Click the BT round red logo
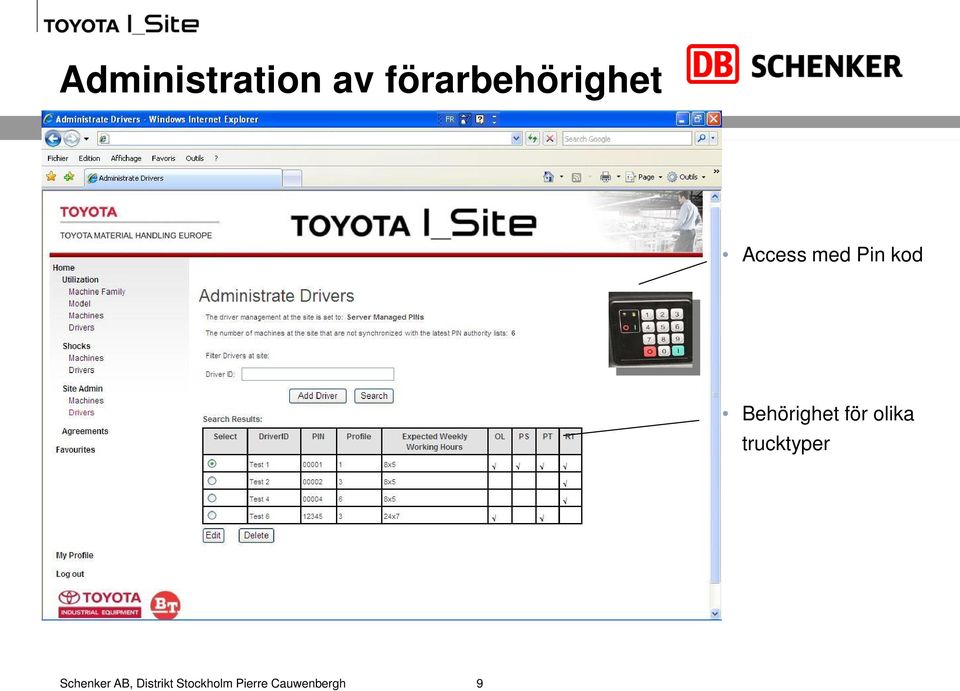The image size is (960, 691). [165, 605]
